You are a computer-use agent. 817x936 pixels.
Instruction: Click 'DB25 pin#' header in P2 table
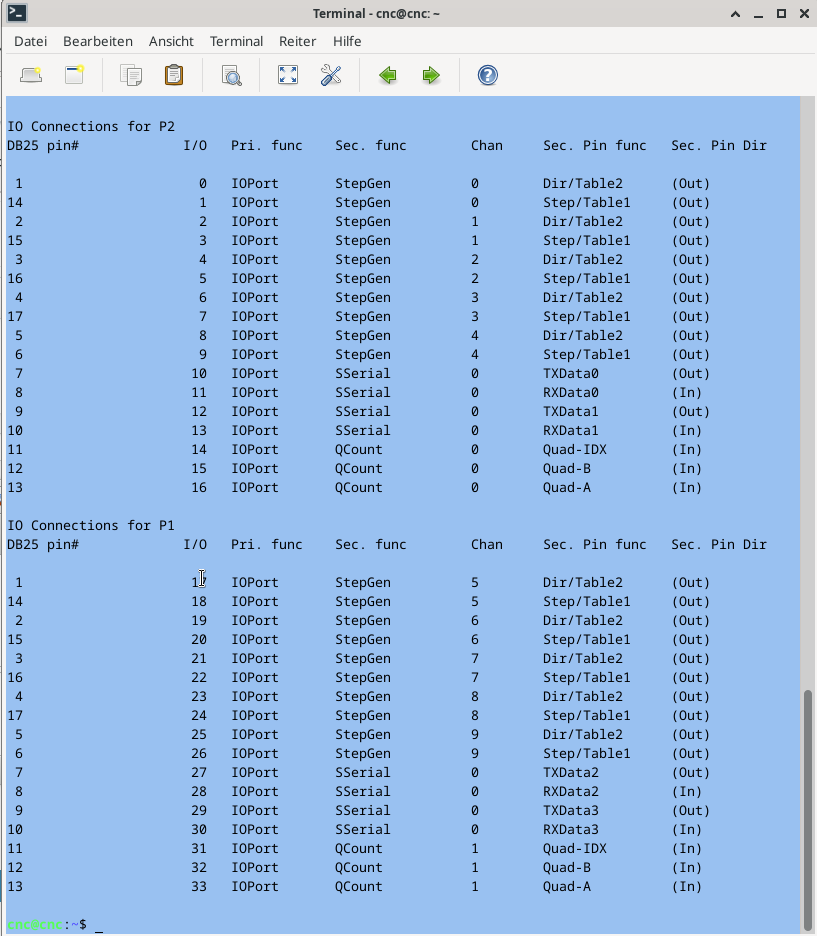coord(43,146)
